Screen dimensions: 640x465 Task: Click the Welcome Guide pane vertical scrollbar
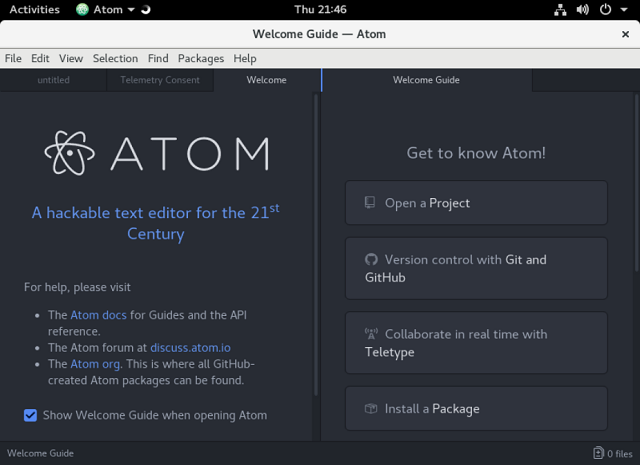pyautogui.click(x=636, y=182)
